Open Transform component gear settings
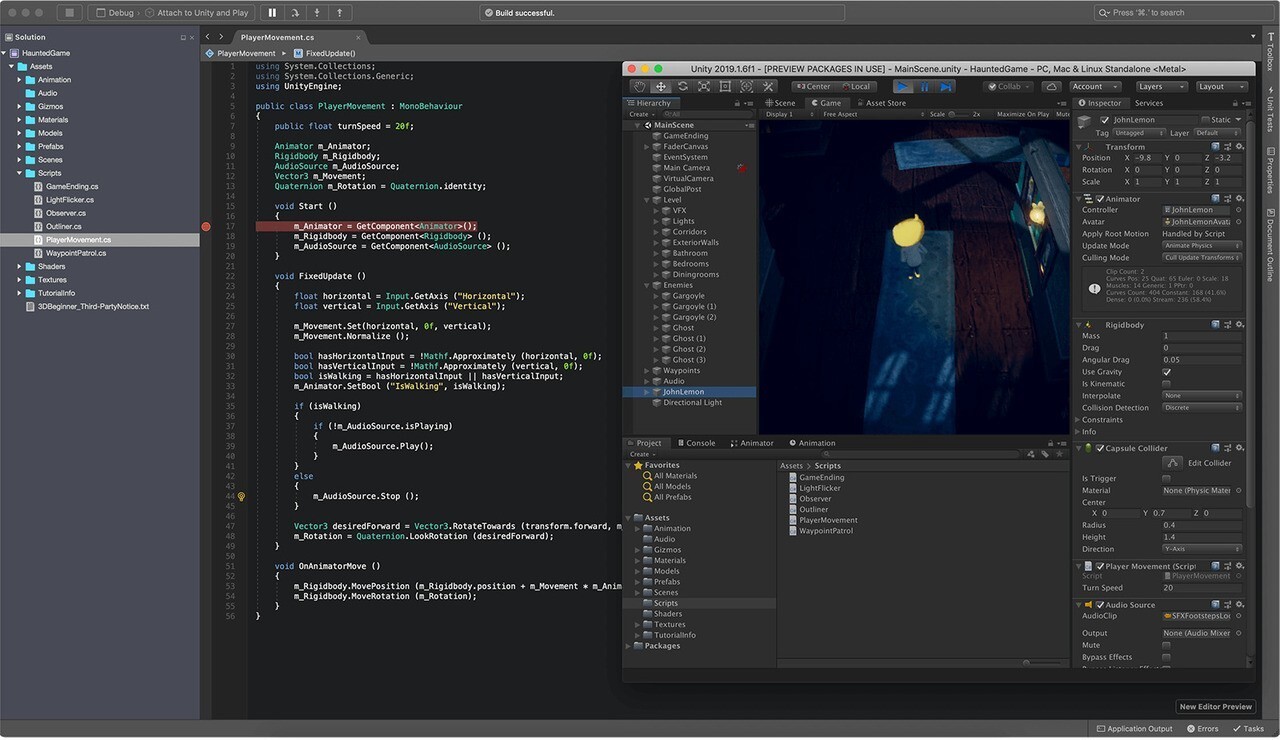1280x740 pixels. 1238,146
